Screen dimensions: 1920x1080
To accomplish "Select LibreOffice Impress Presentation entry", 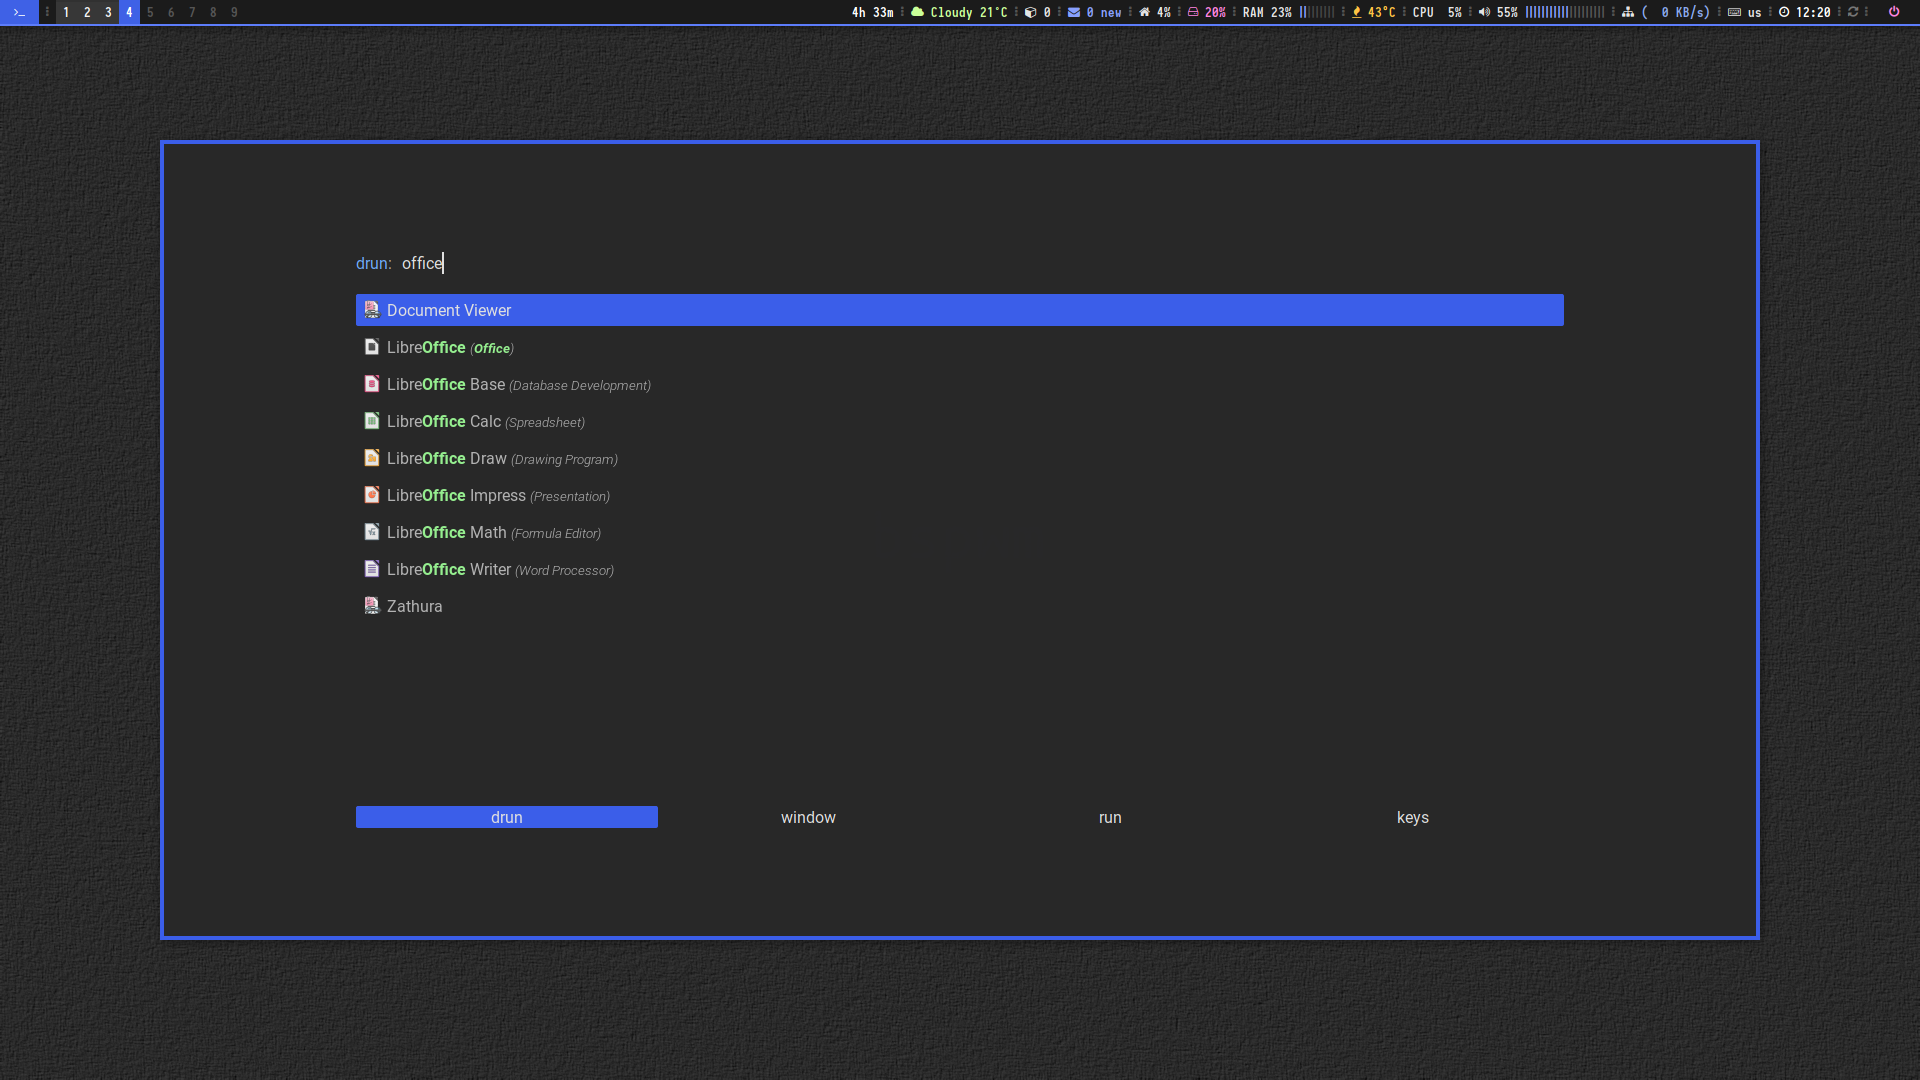I will click(959, 495).
